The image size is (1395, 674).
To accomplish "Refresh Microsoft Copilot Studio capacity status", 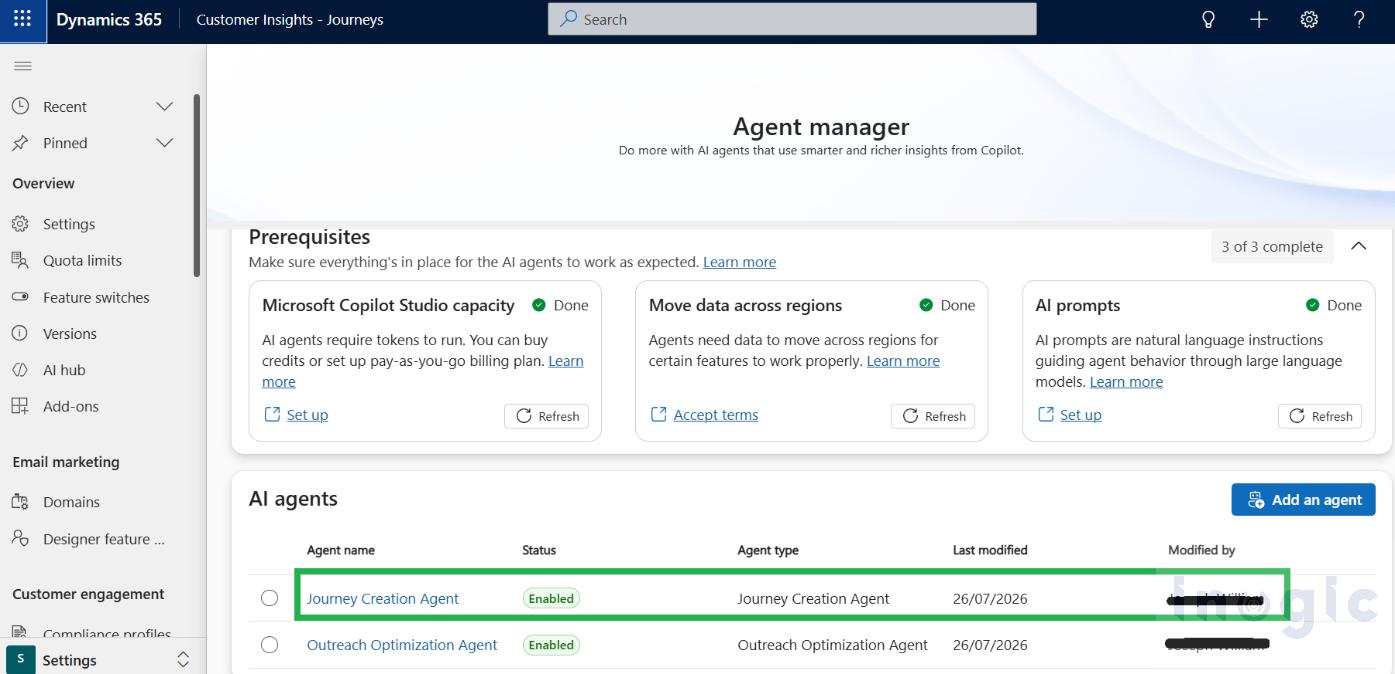I will point(547,416).
